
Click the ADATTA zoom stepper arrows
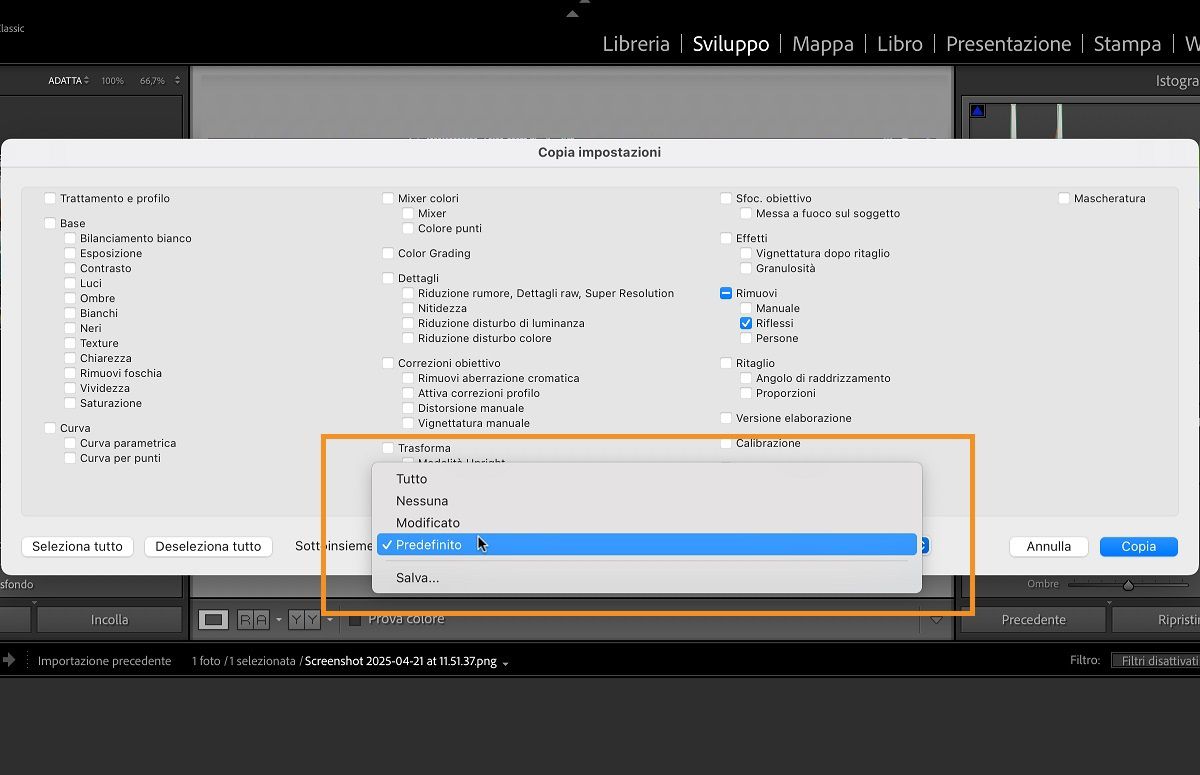[x=84, y=79]
